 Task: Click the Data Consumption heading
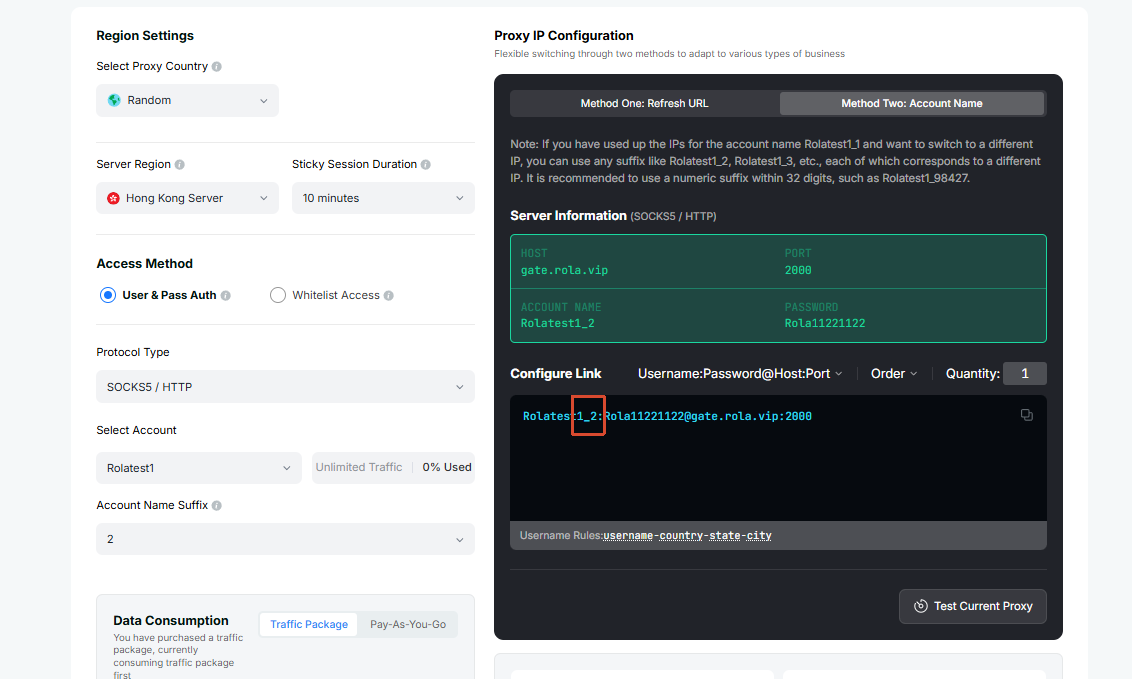tap(171, 621)
